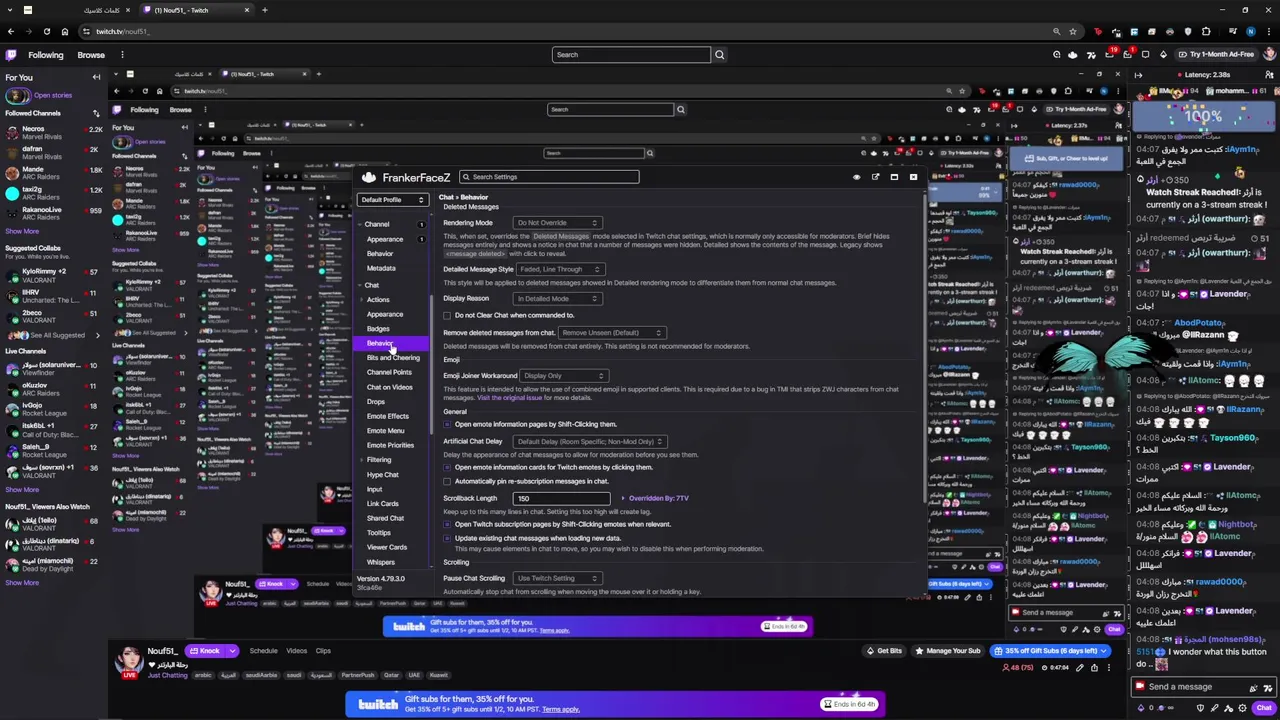Open the Default Profile dropdown
Viewport: 1280px width, 720px height.
click(x=393, y=200)
